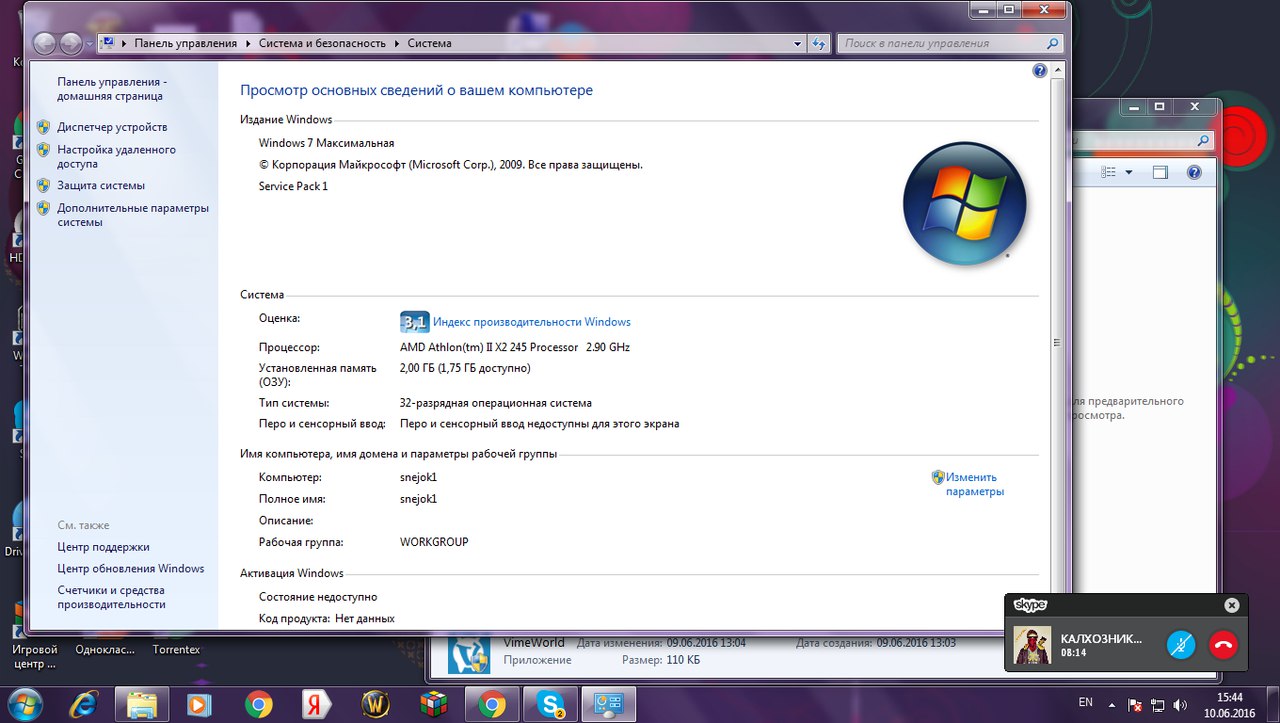The width and height of the screenshot is (1280, 723).
Task: Expand arrow after Панель управления in address bar
Action: pos(248,44)
